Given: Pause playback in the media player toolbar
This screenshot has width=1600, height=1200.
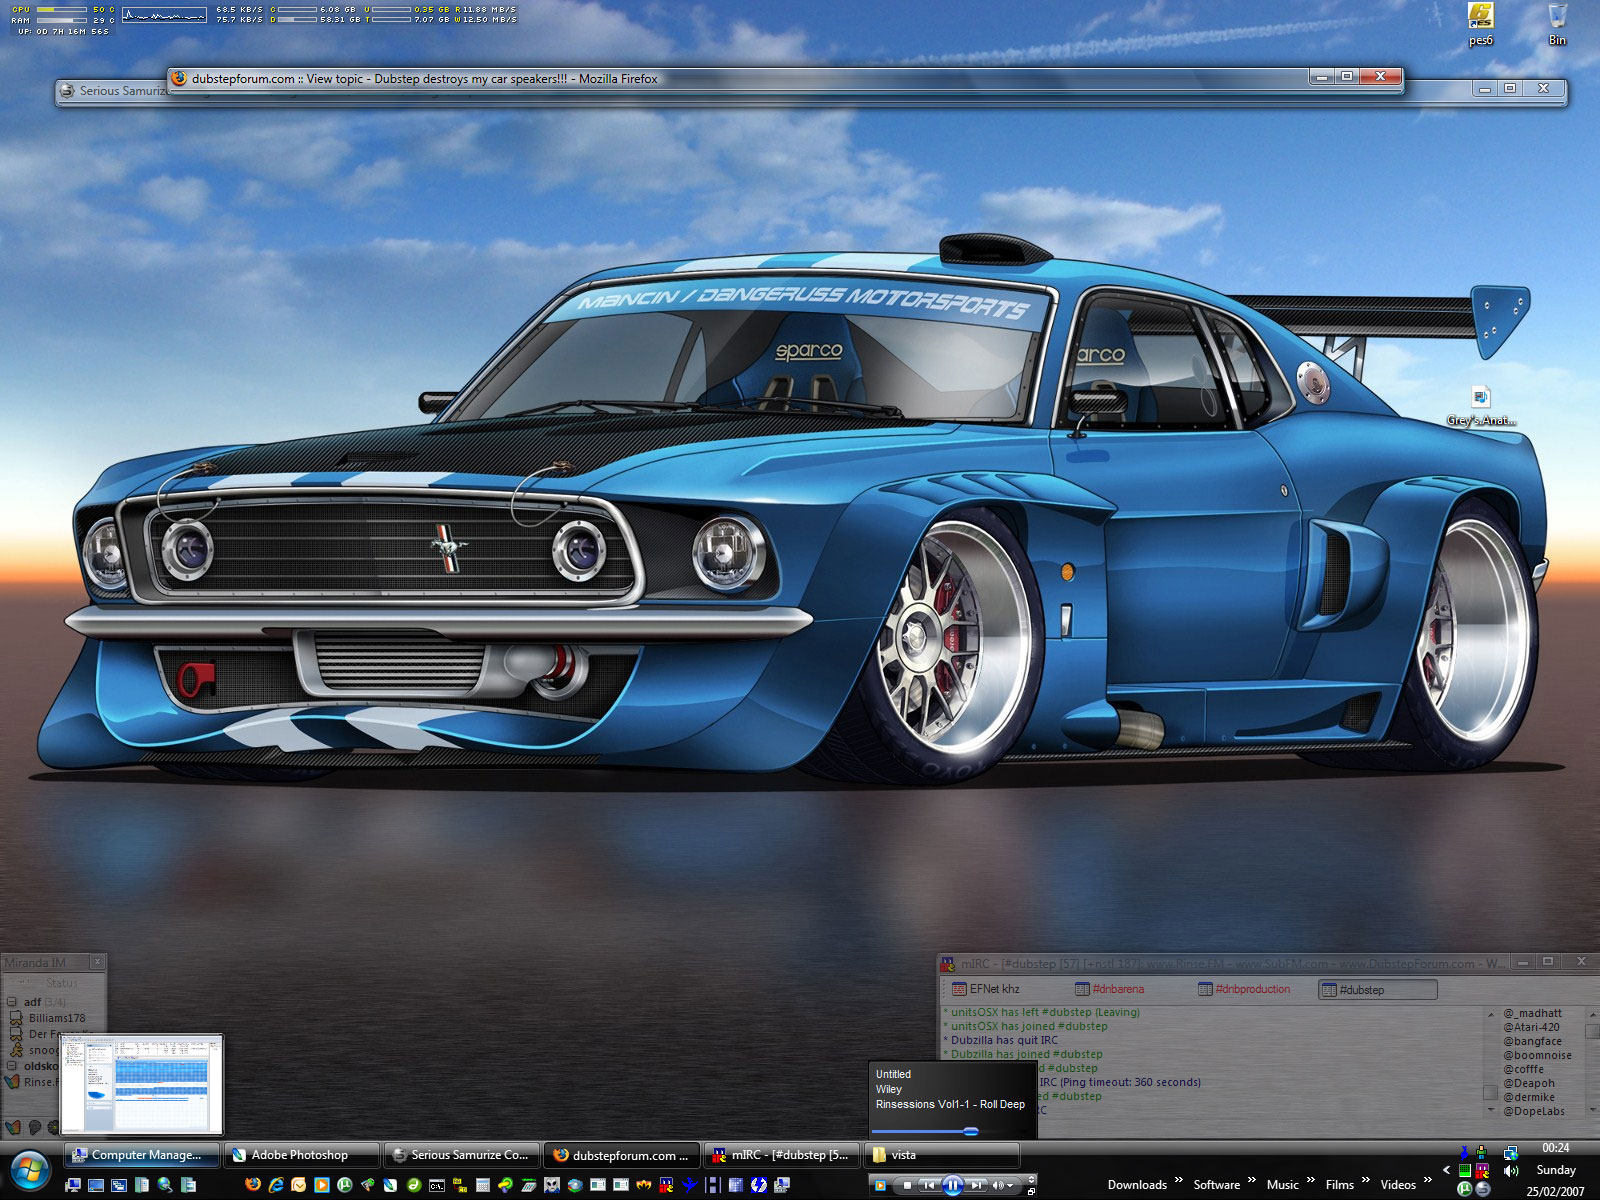Looking at the screenshot, I should point(952,1185).
